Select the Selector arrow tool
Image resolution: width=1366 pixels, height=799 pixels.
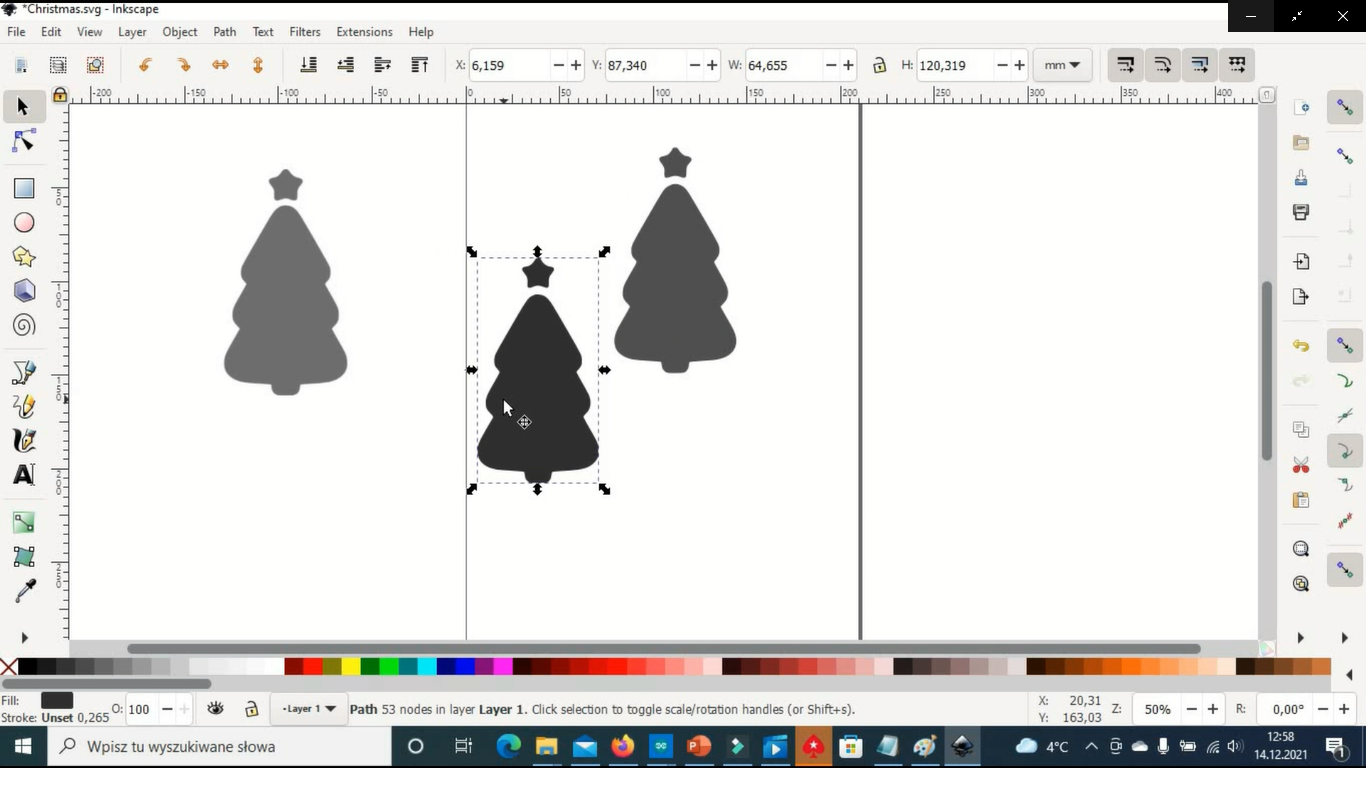click(23, 107)
